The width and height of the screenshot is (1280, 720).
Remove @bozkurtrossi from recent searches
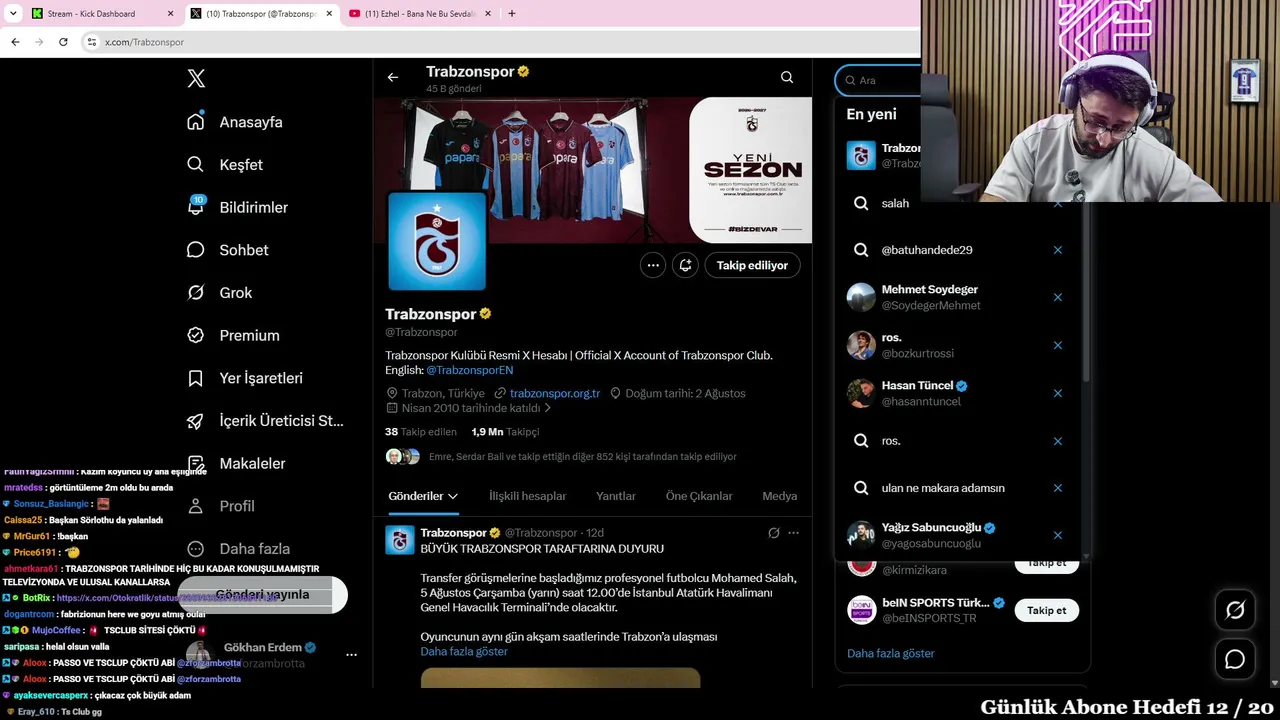click(1057, 345)
